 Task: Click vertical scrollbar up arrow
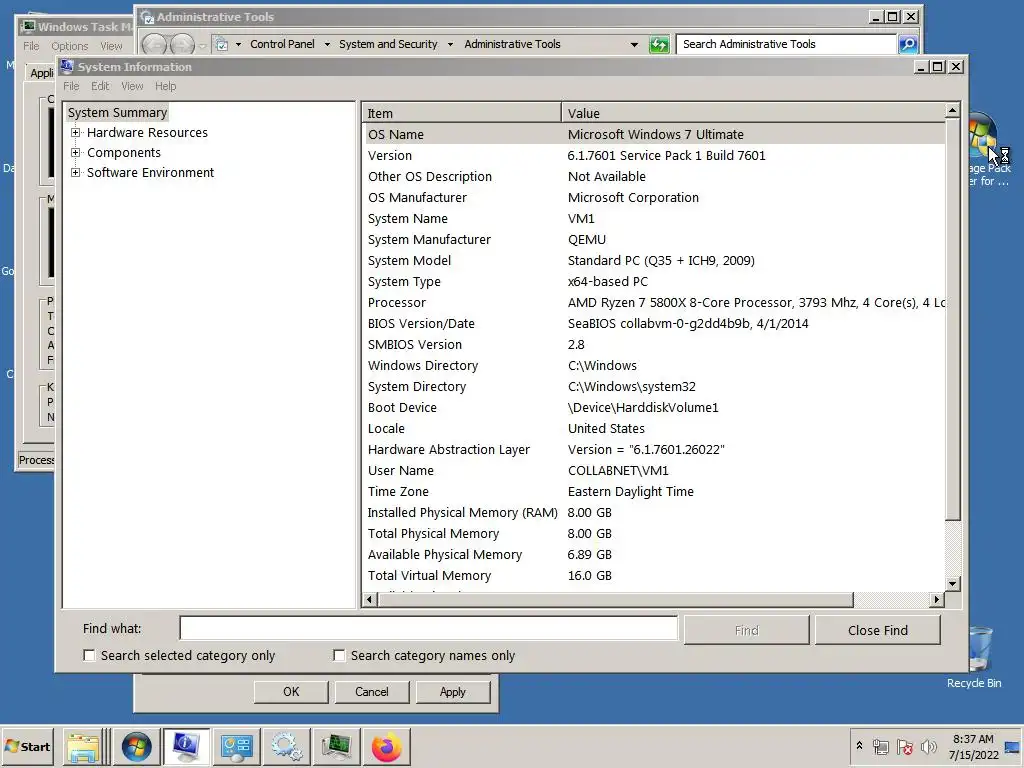(x=952, y=111)
